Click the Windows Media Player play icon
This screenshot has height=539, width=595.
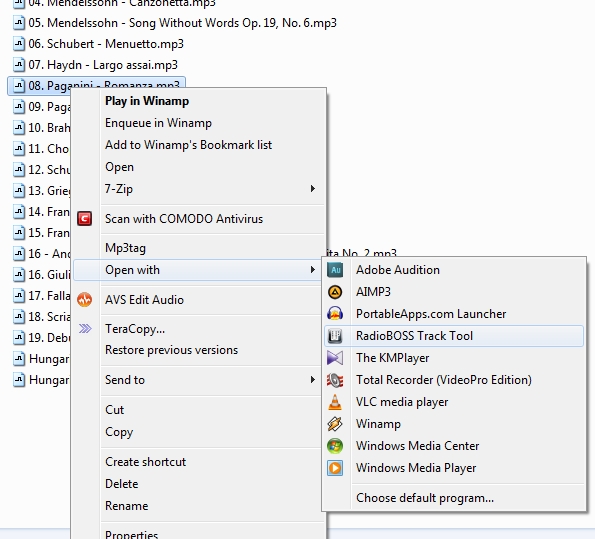(x=335, y=468)
